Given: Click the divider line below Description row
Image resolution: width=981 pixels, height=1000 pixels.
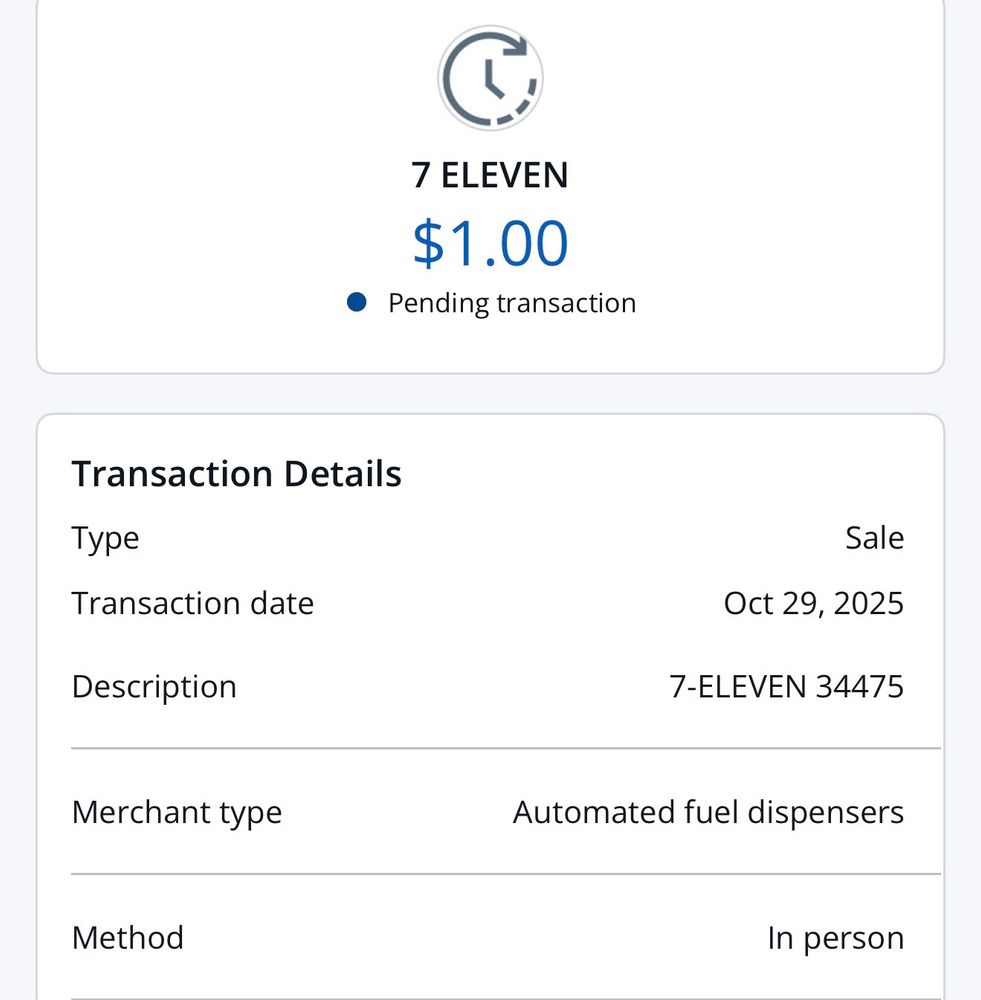Looking at the screenshot, I should [x=505, y=748].
